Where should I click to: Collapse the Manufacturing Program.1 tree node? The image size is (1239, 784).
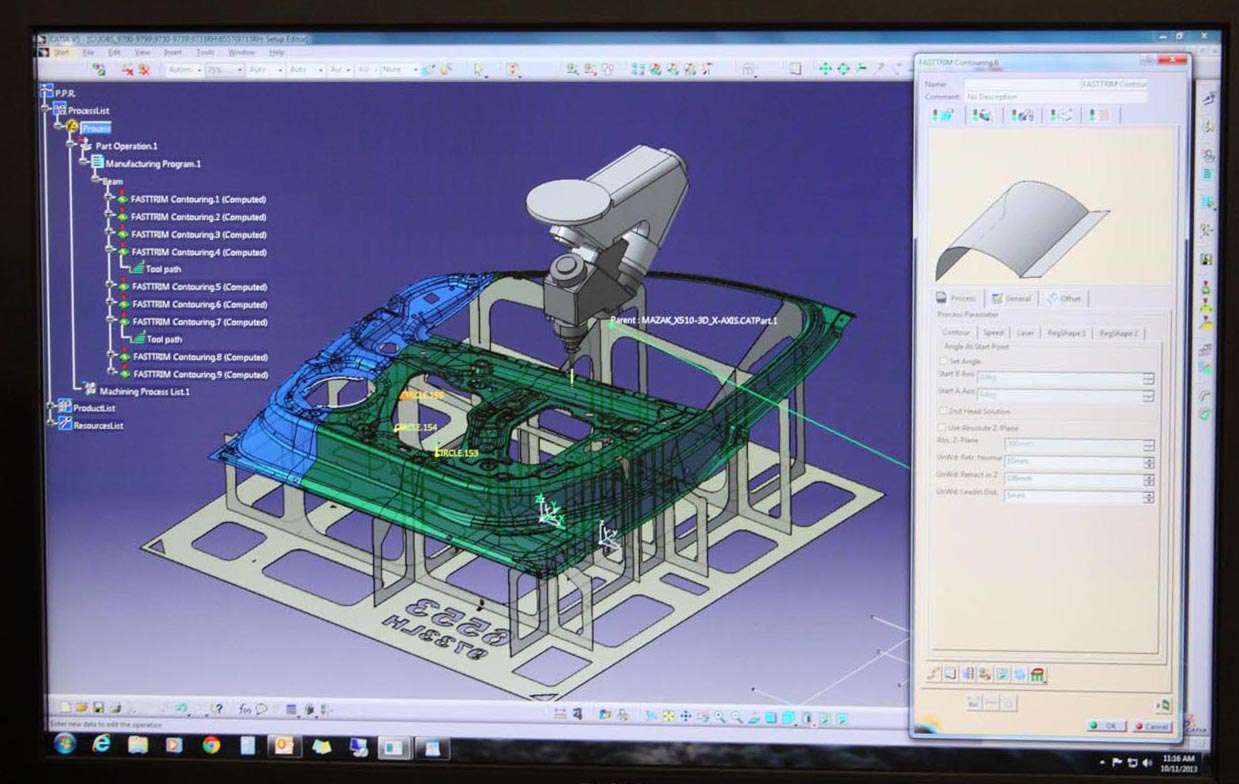(x=84, y=163)
